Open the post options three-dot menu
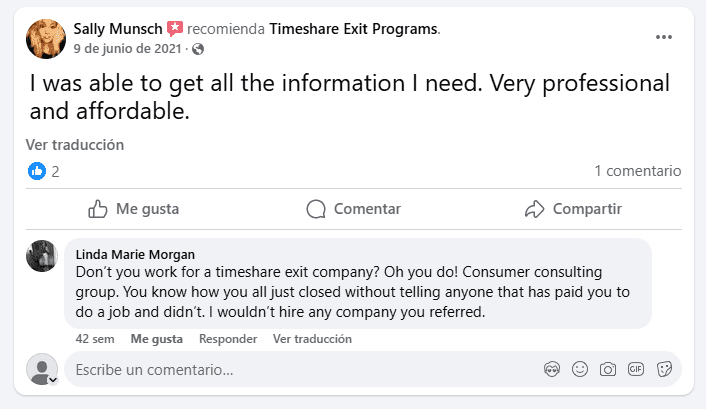Viewport: 706px width, 409px height. [x=664, y=37]
